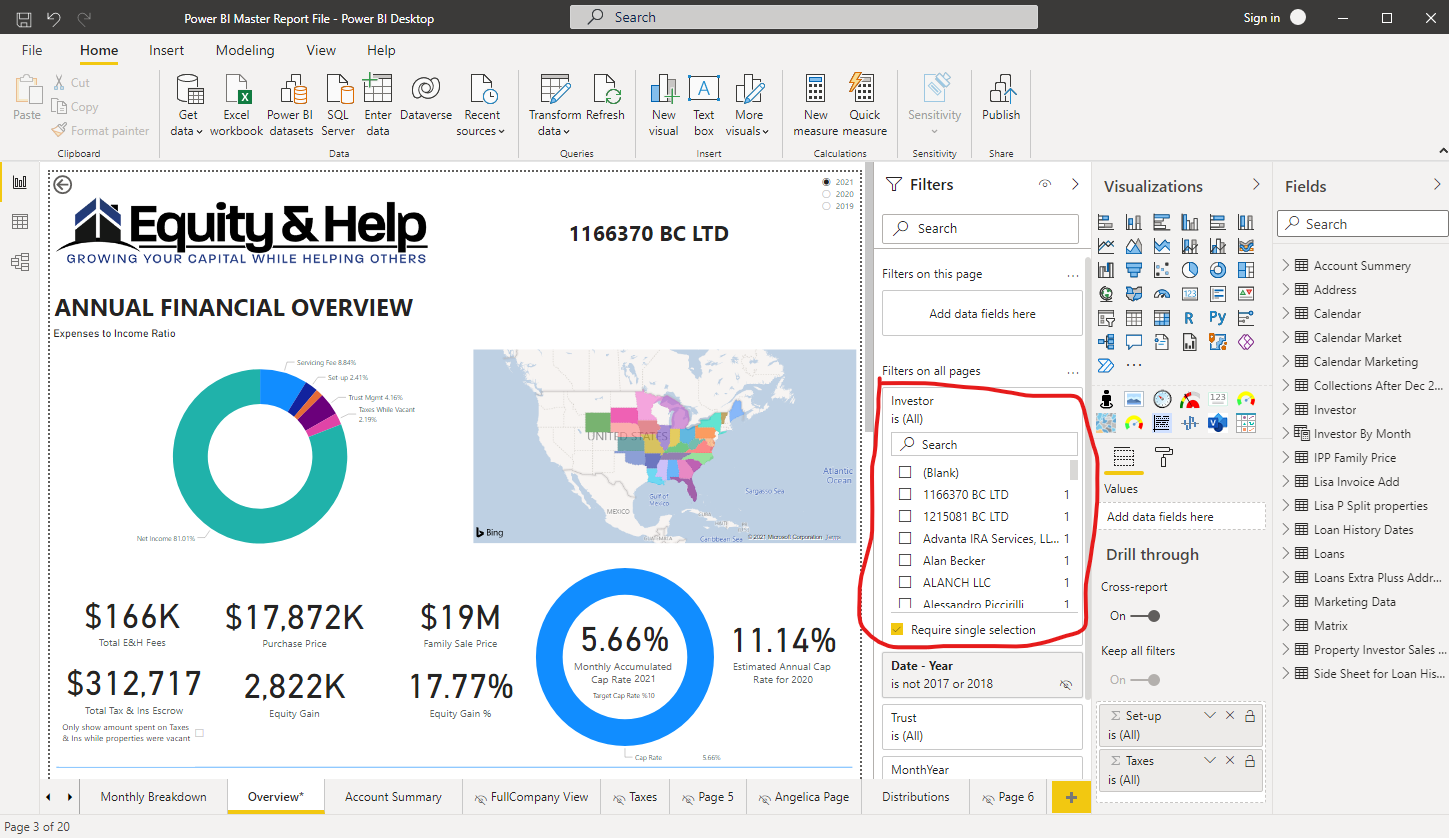Select the R script visual
1449x838 pixels.
coord(1189,318)
